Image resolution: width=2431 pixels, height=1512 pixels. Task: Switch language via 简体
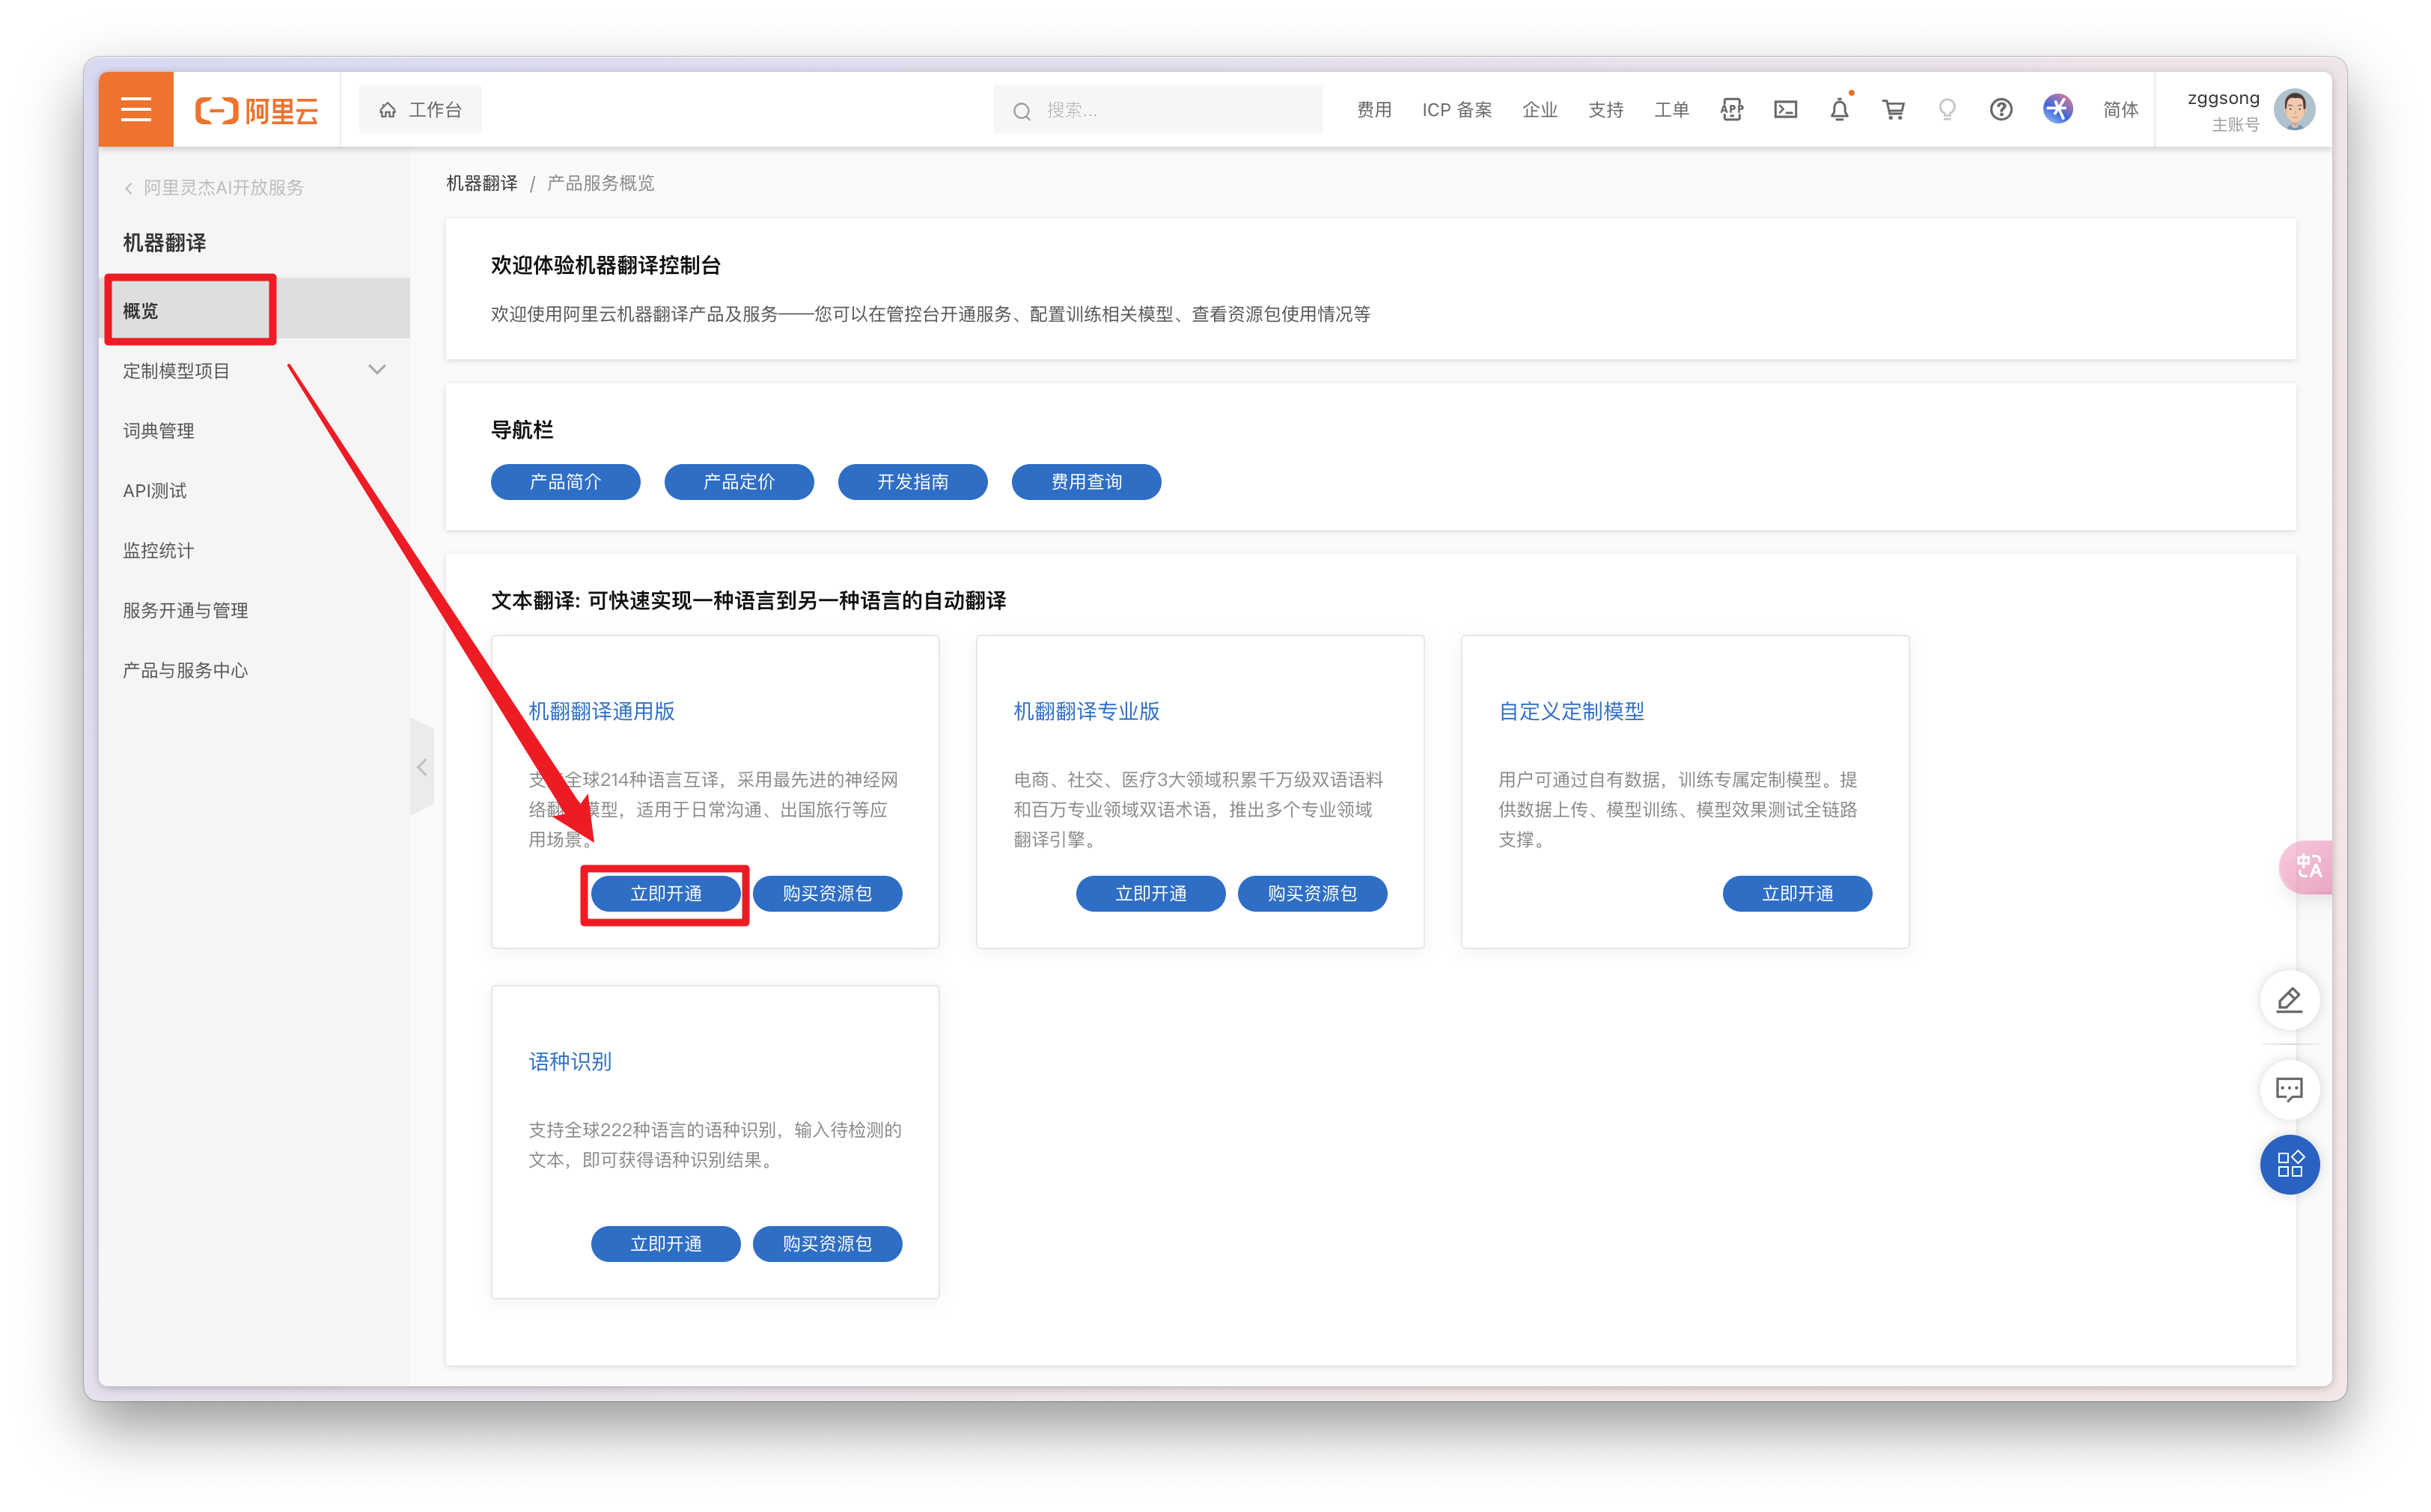[x=2120, y=110]
